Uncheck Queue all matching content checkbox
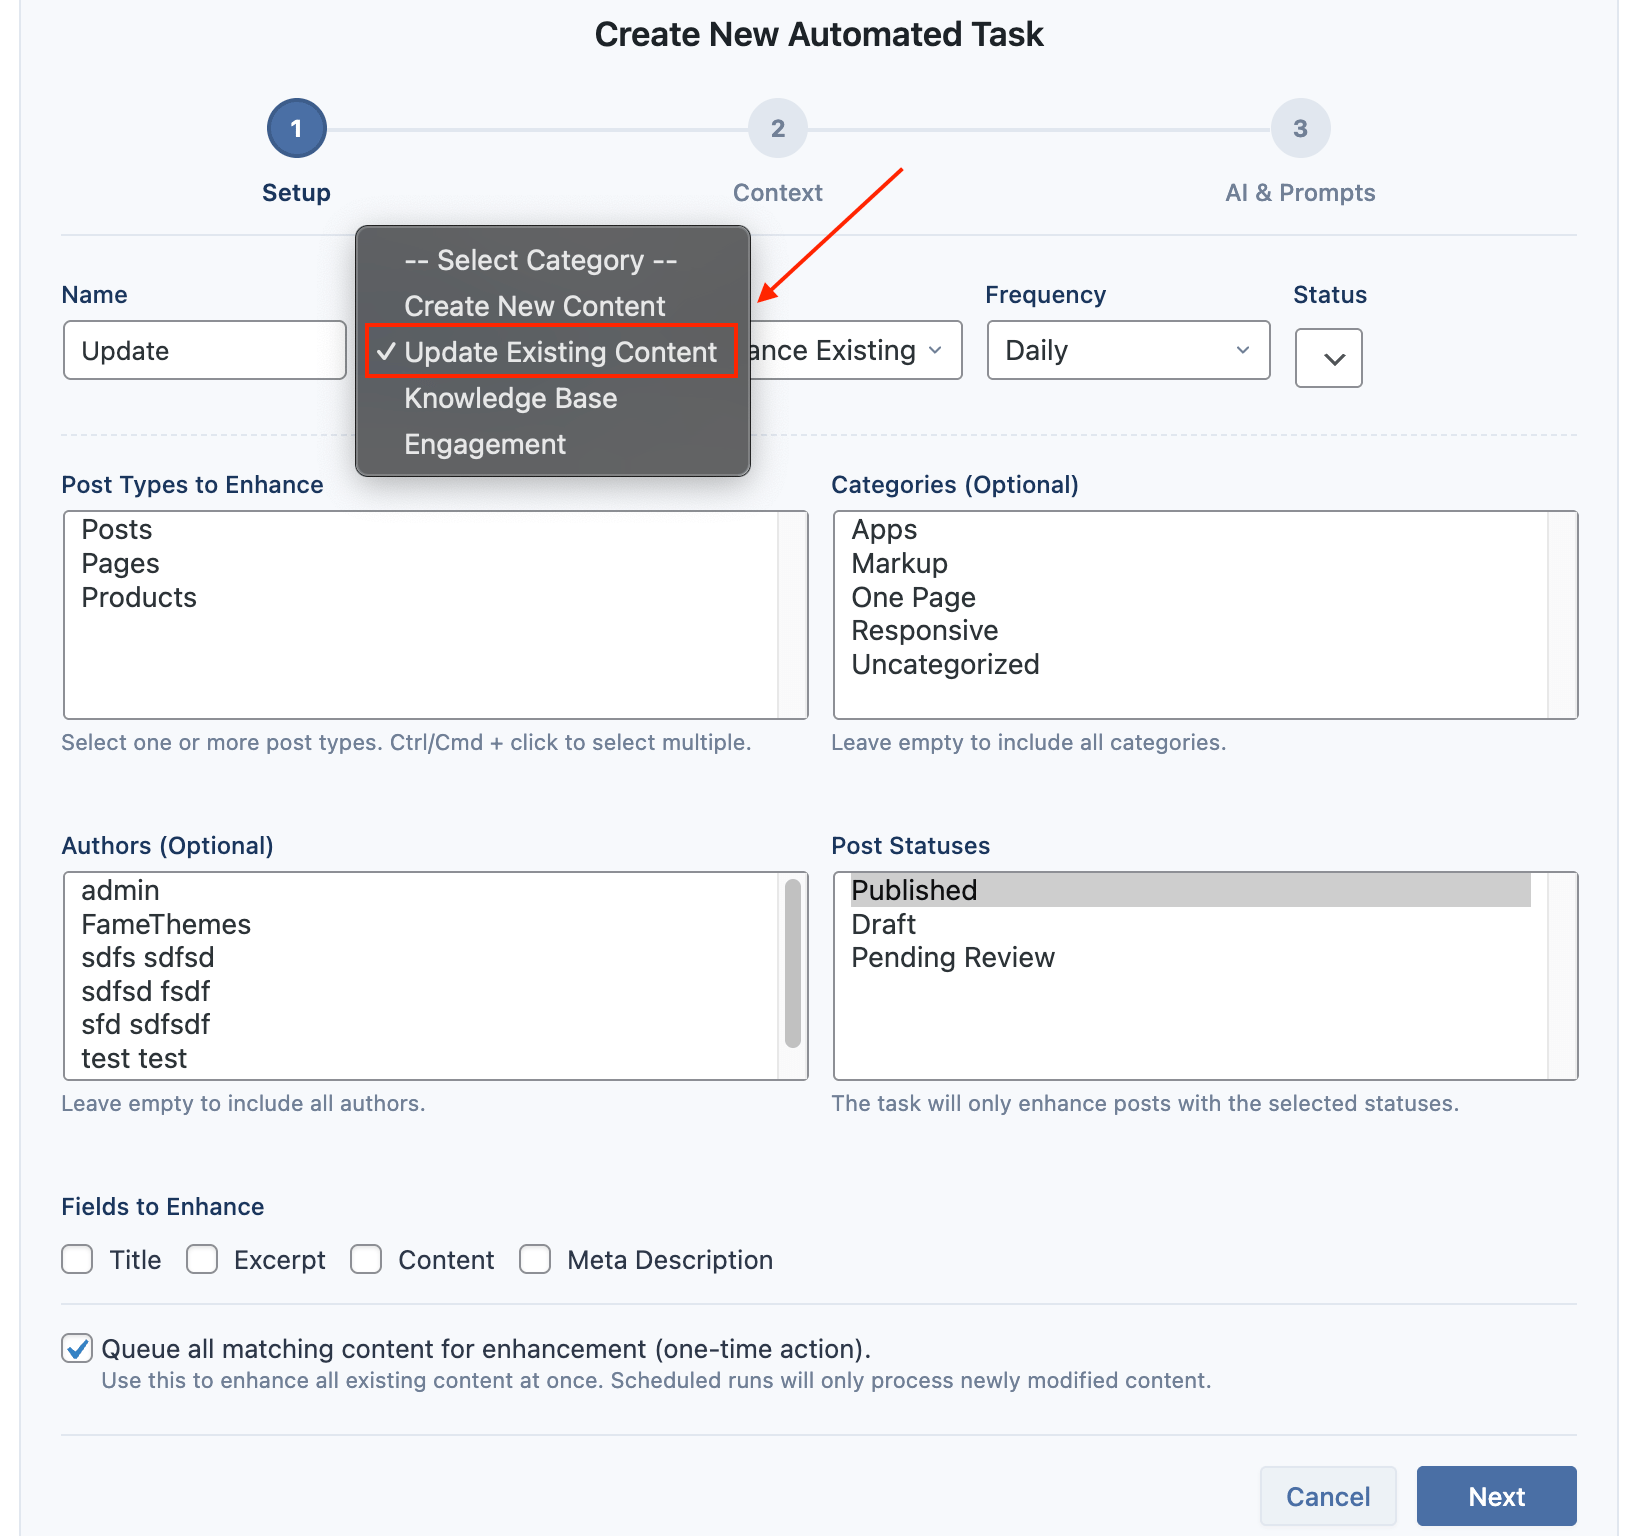Screen dimensions: 1634x1536 77,1348
